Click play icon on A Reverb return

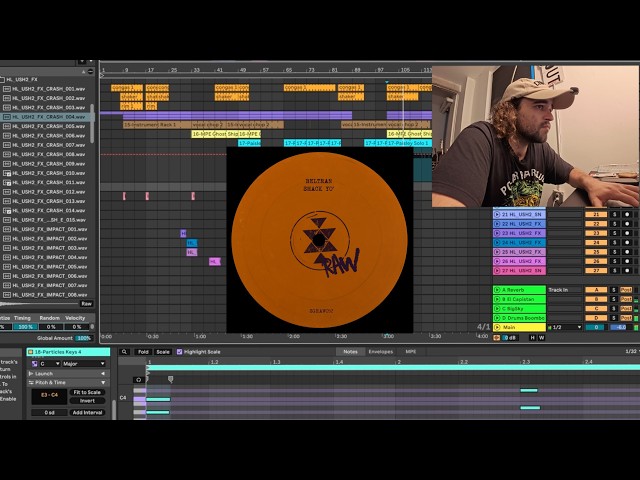pyautogui.click(x=497, y=290)
